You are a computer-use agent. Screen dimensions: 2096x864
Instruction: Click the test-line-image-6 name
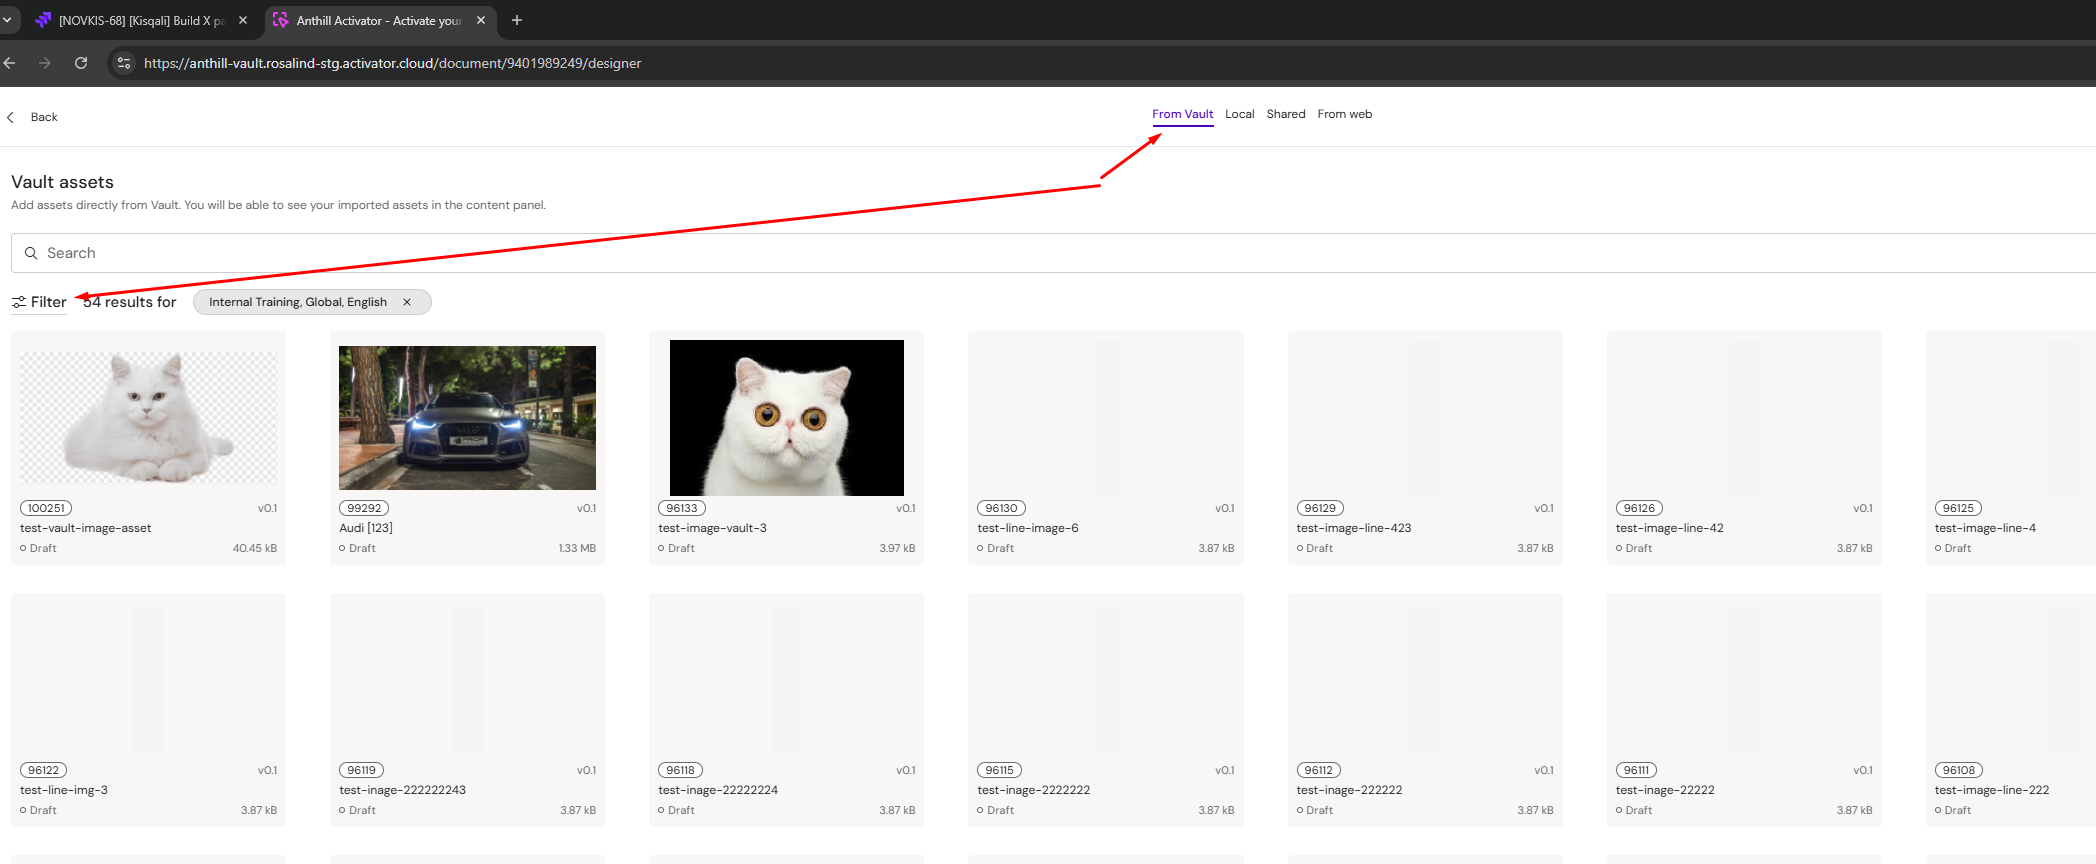tap(1028, 528)
